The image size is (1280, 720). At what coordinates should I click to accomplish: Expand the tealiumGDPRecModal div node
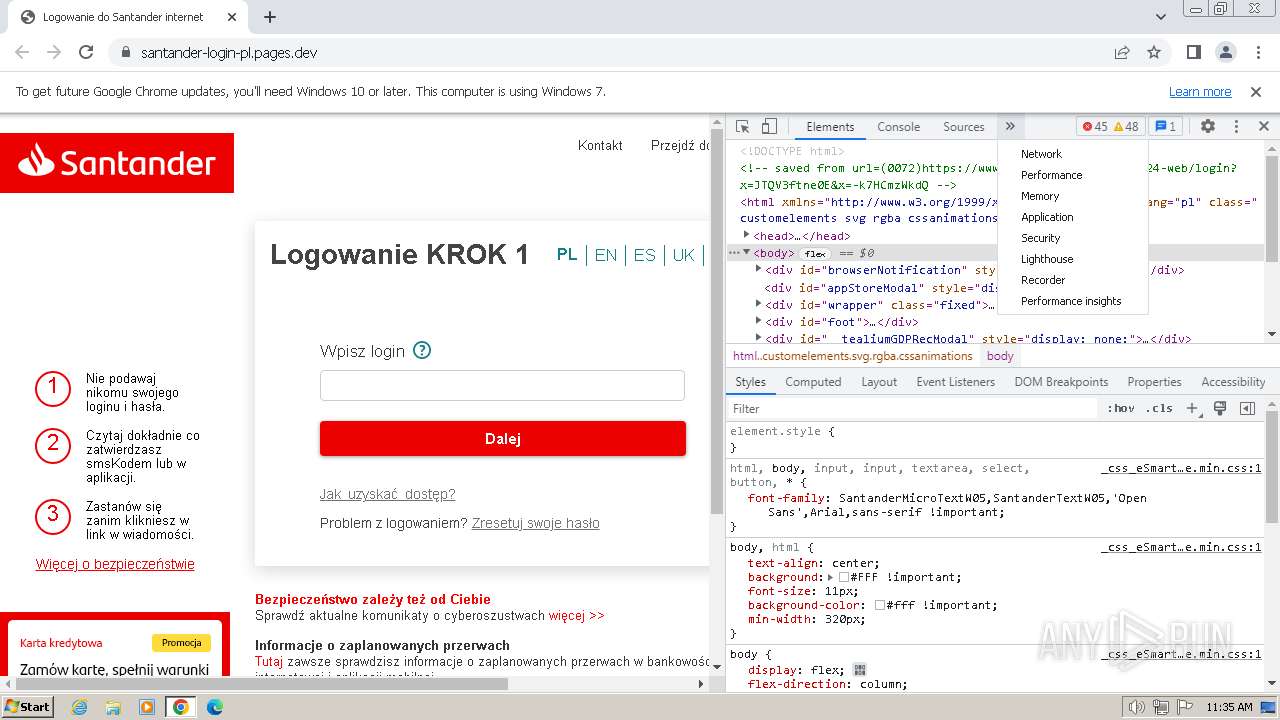(x=758, y=338)
